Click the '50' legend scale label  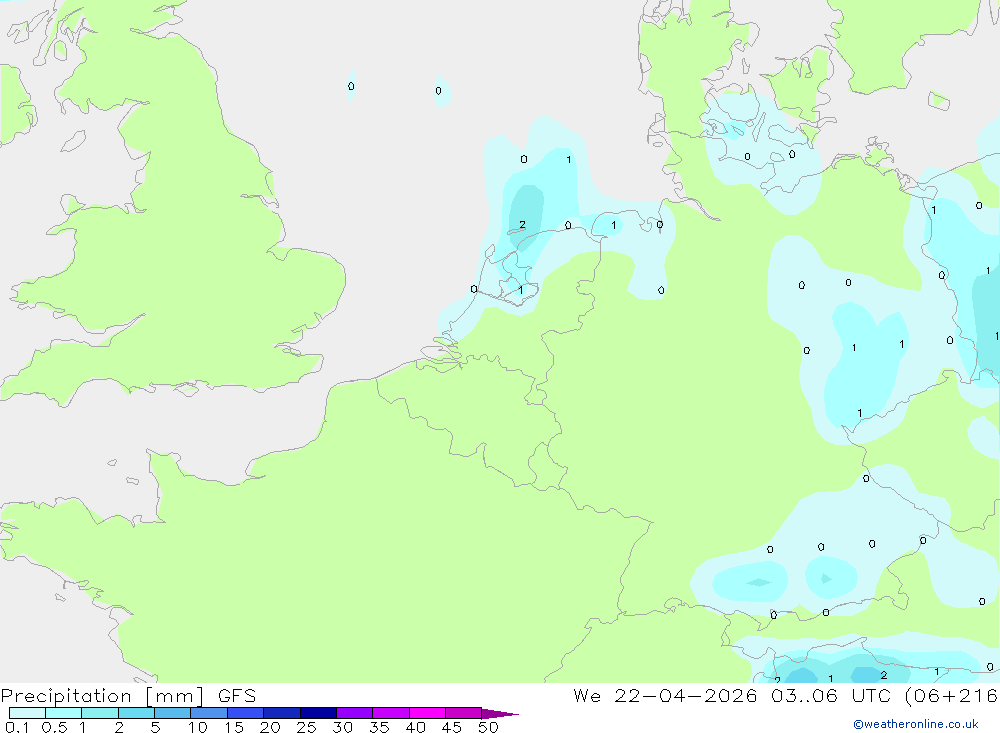(x=488, y=727)
